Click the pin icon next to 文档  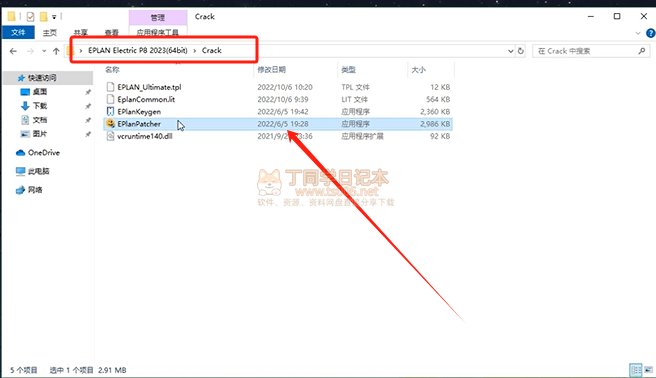88,120
